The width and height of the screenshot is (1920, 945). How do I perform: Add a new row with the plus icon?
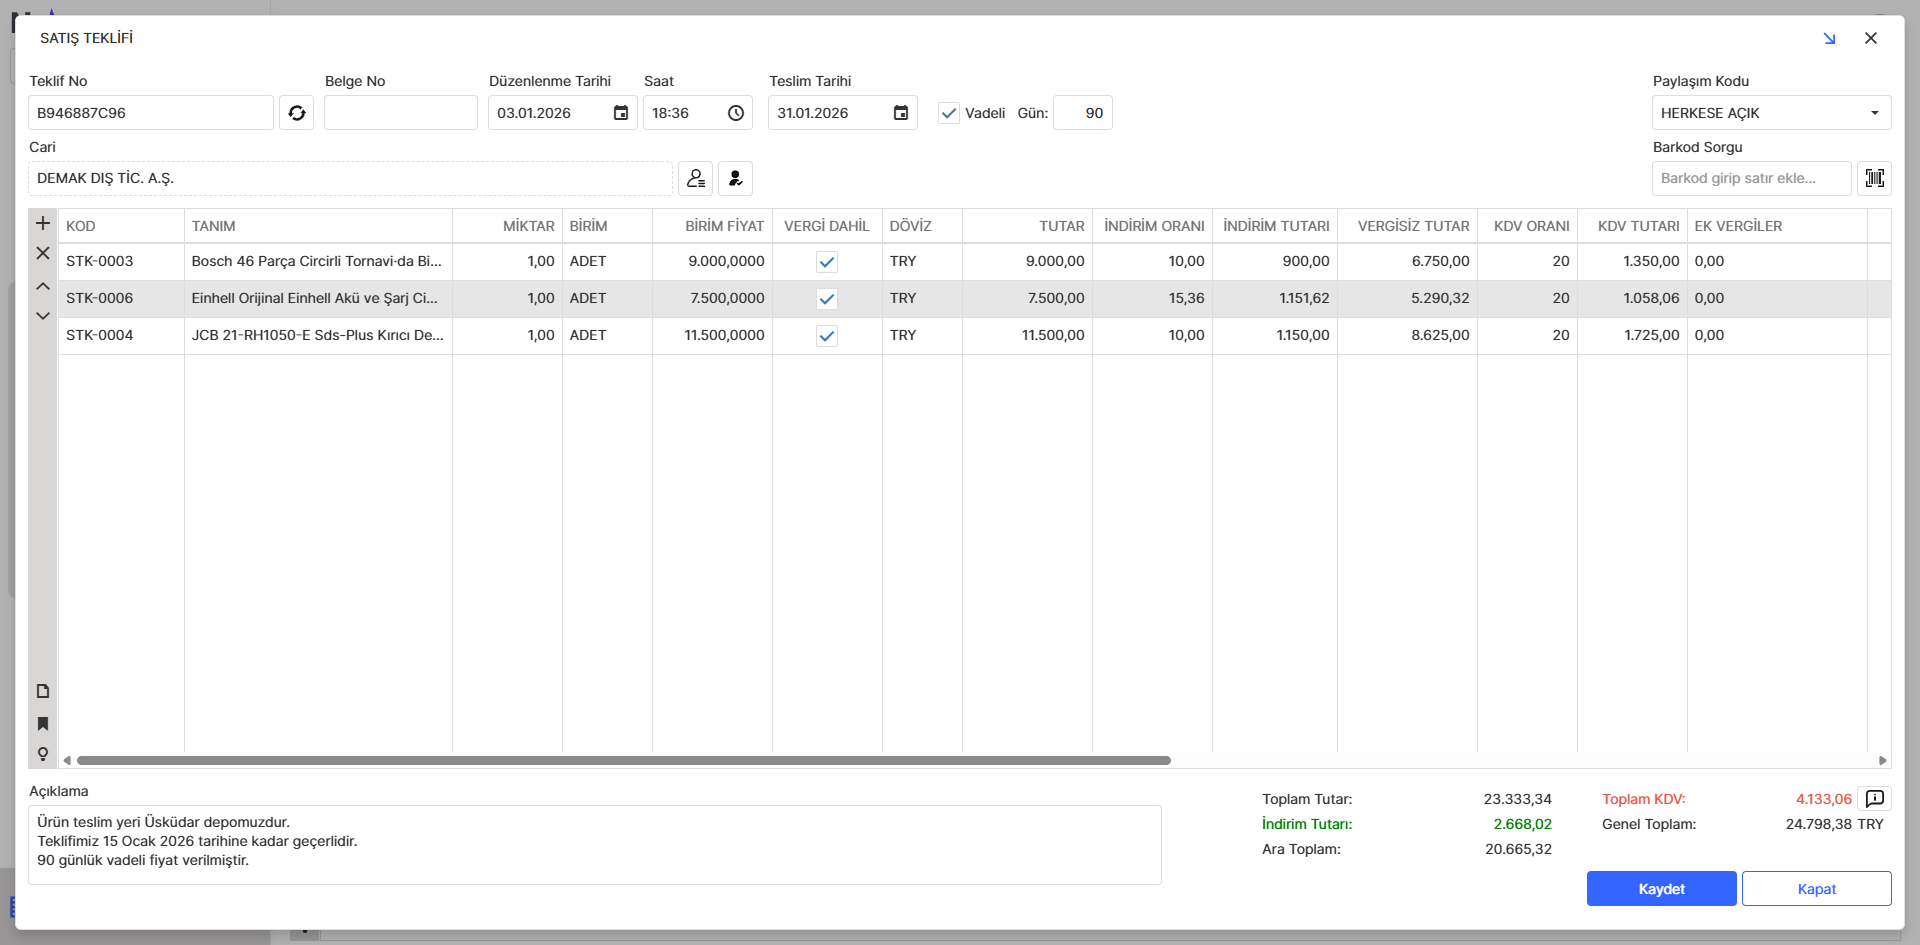pyautogui.click(x=43, y=223)
